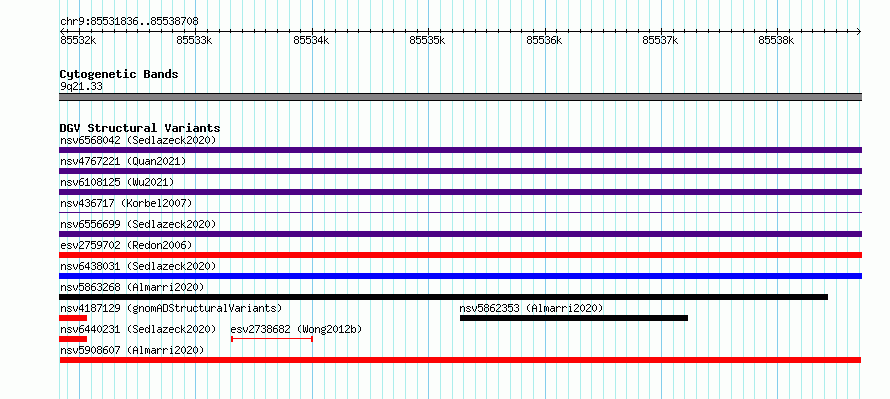Screen dimensions: 890x399
Task: Select the red bracketed line under esv2738682
Action: click(272, 339)
